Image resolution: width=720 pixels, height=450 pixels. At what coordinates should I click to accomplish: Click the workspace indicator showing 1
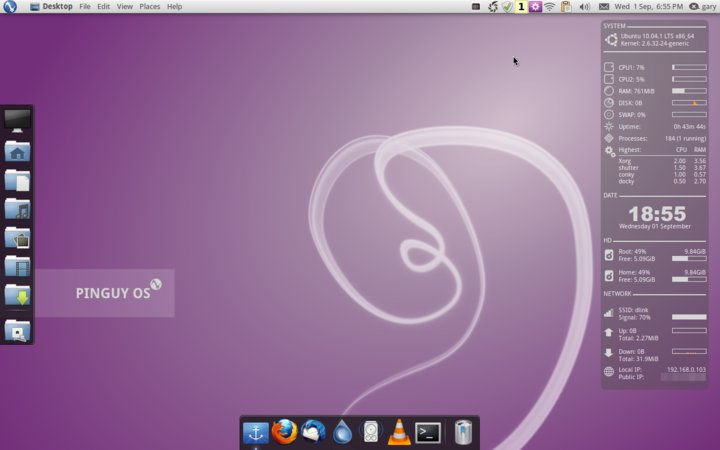tap(521, 6)
